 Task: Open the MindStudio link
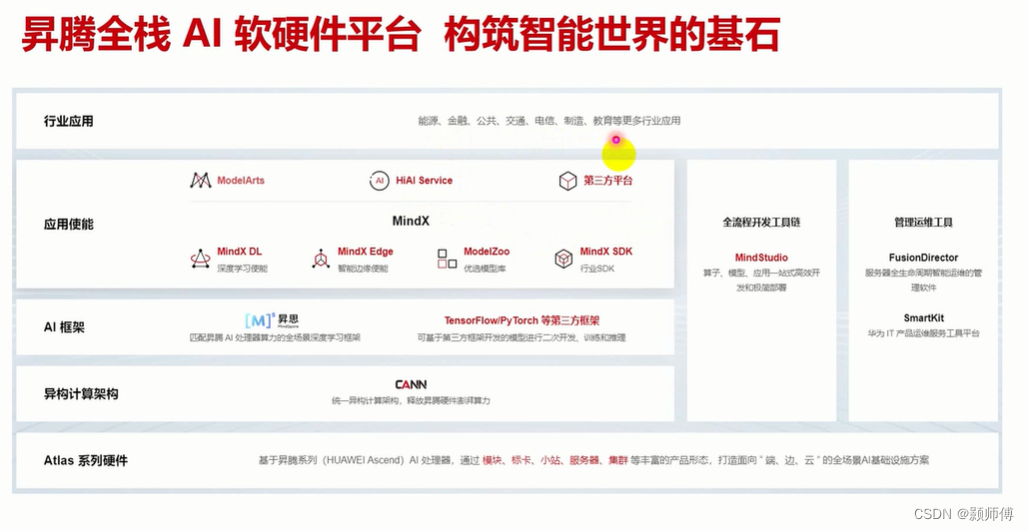761,257
